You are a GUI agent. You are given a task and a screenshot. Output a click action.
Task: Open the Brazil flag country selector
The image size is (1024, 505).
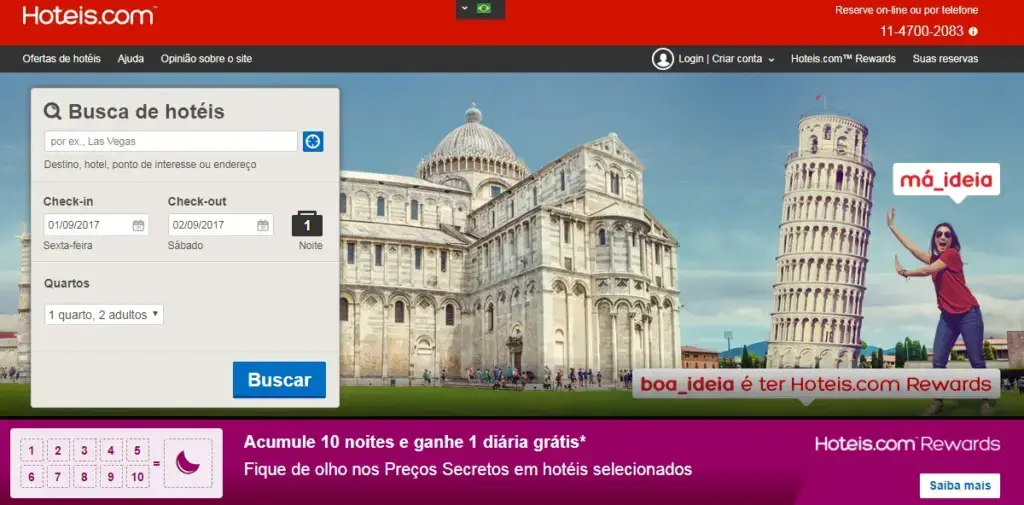(x=481, y=8)
